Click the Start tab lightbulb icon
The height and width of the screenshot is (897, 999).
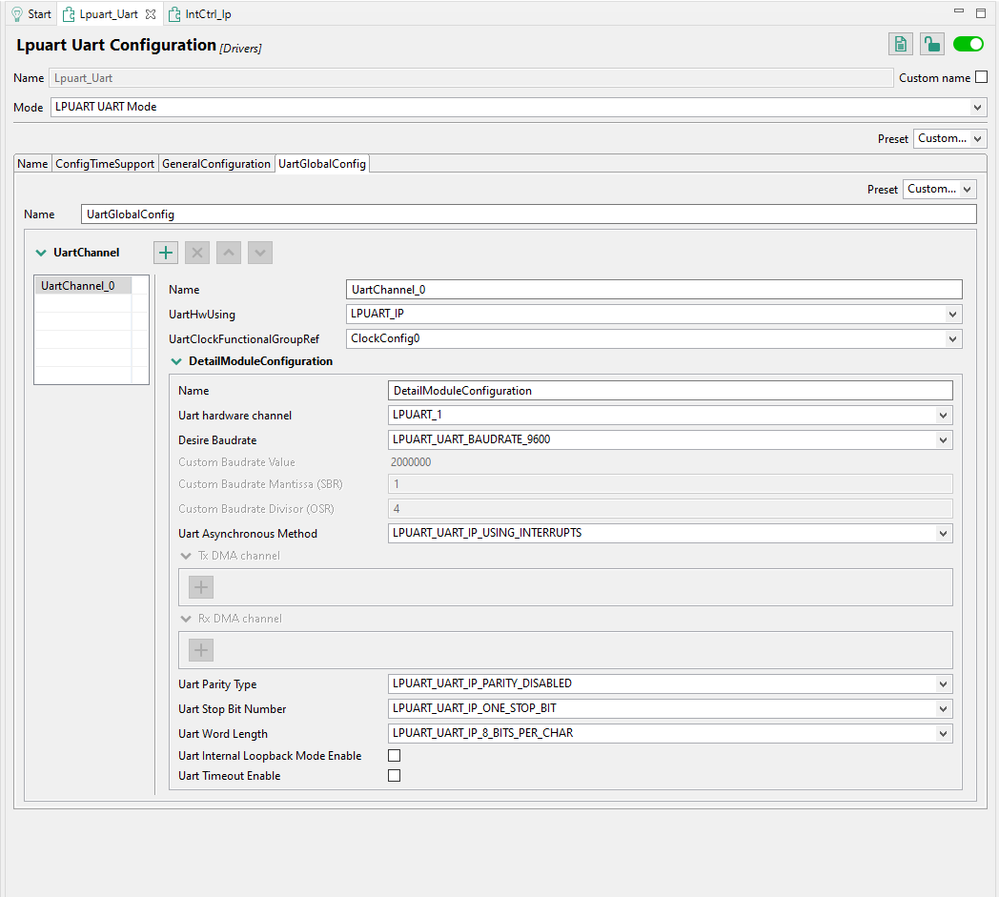coord(17,14)
